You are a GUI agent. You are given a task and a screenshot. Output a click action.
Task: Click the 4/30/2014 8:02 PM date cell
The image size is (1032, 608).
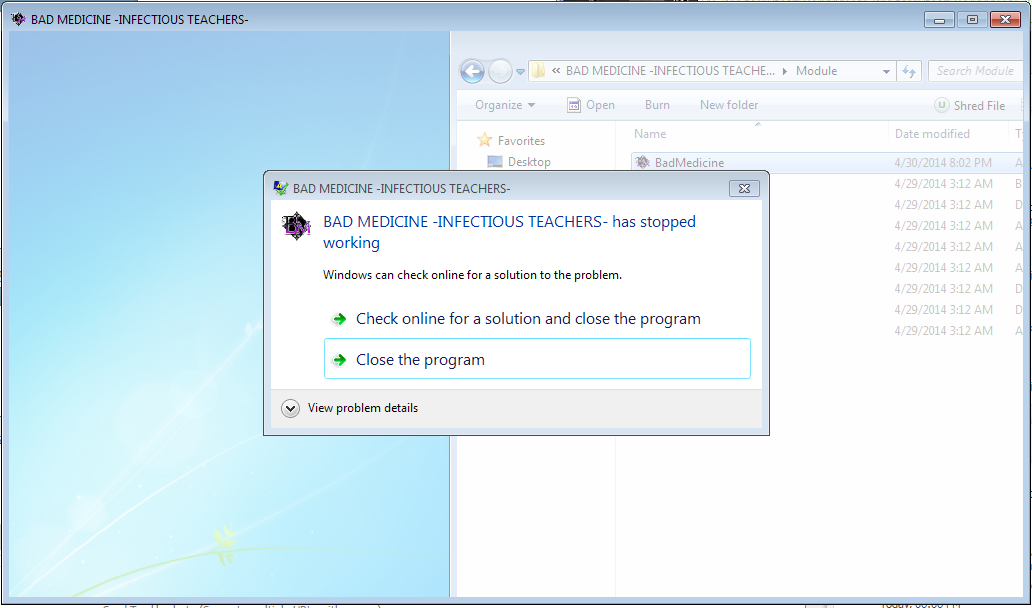[943, 163]
